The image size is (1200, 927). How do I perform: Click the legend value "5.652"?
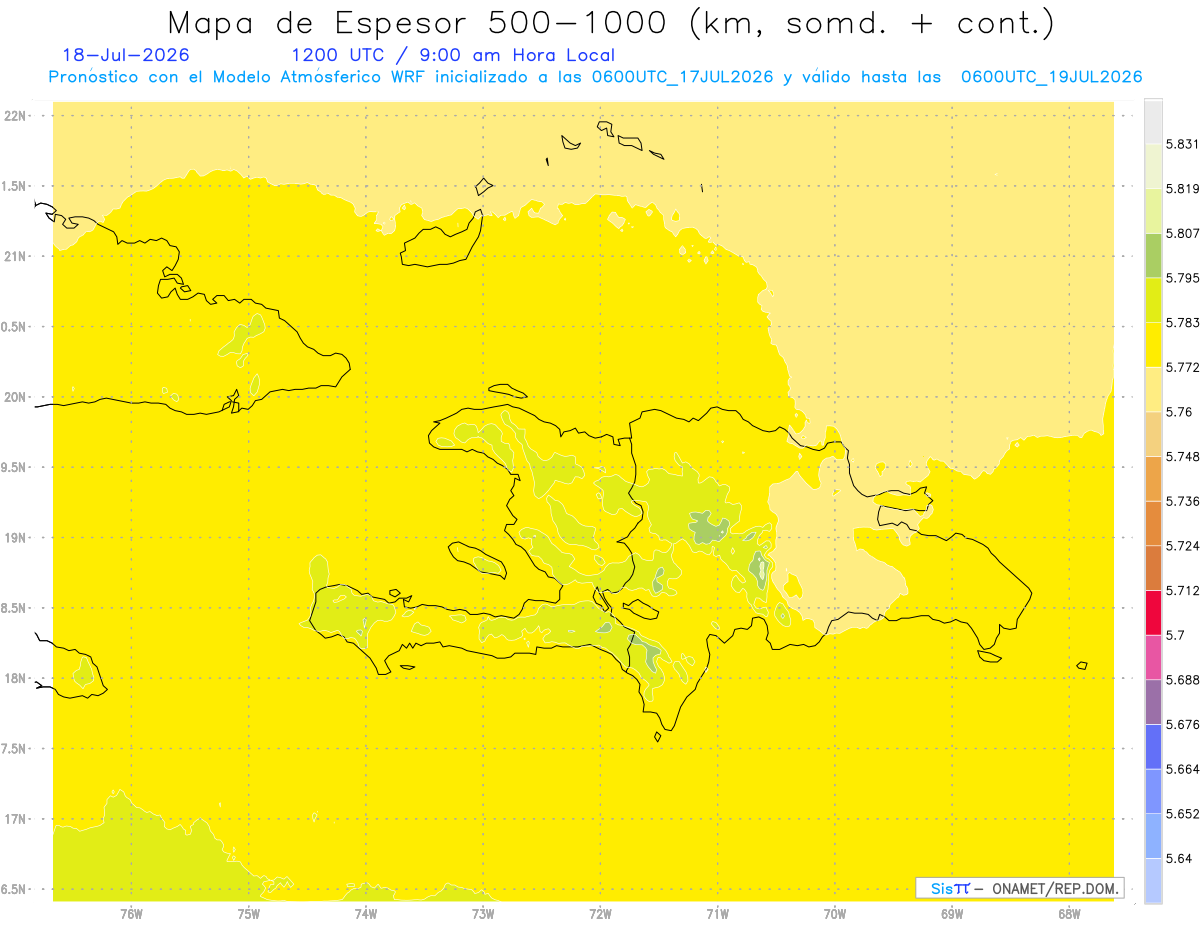(1182, 814)
